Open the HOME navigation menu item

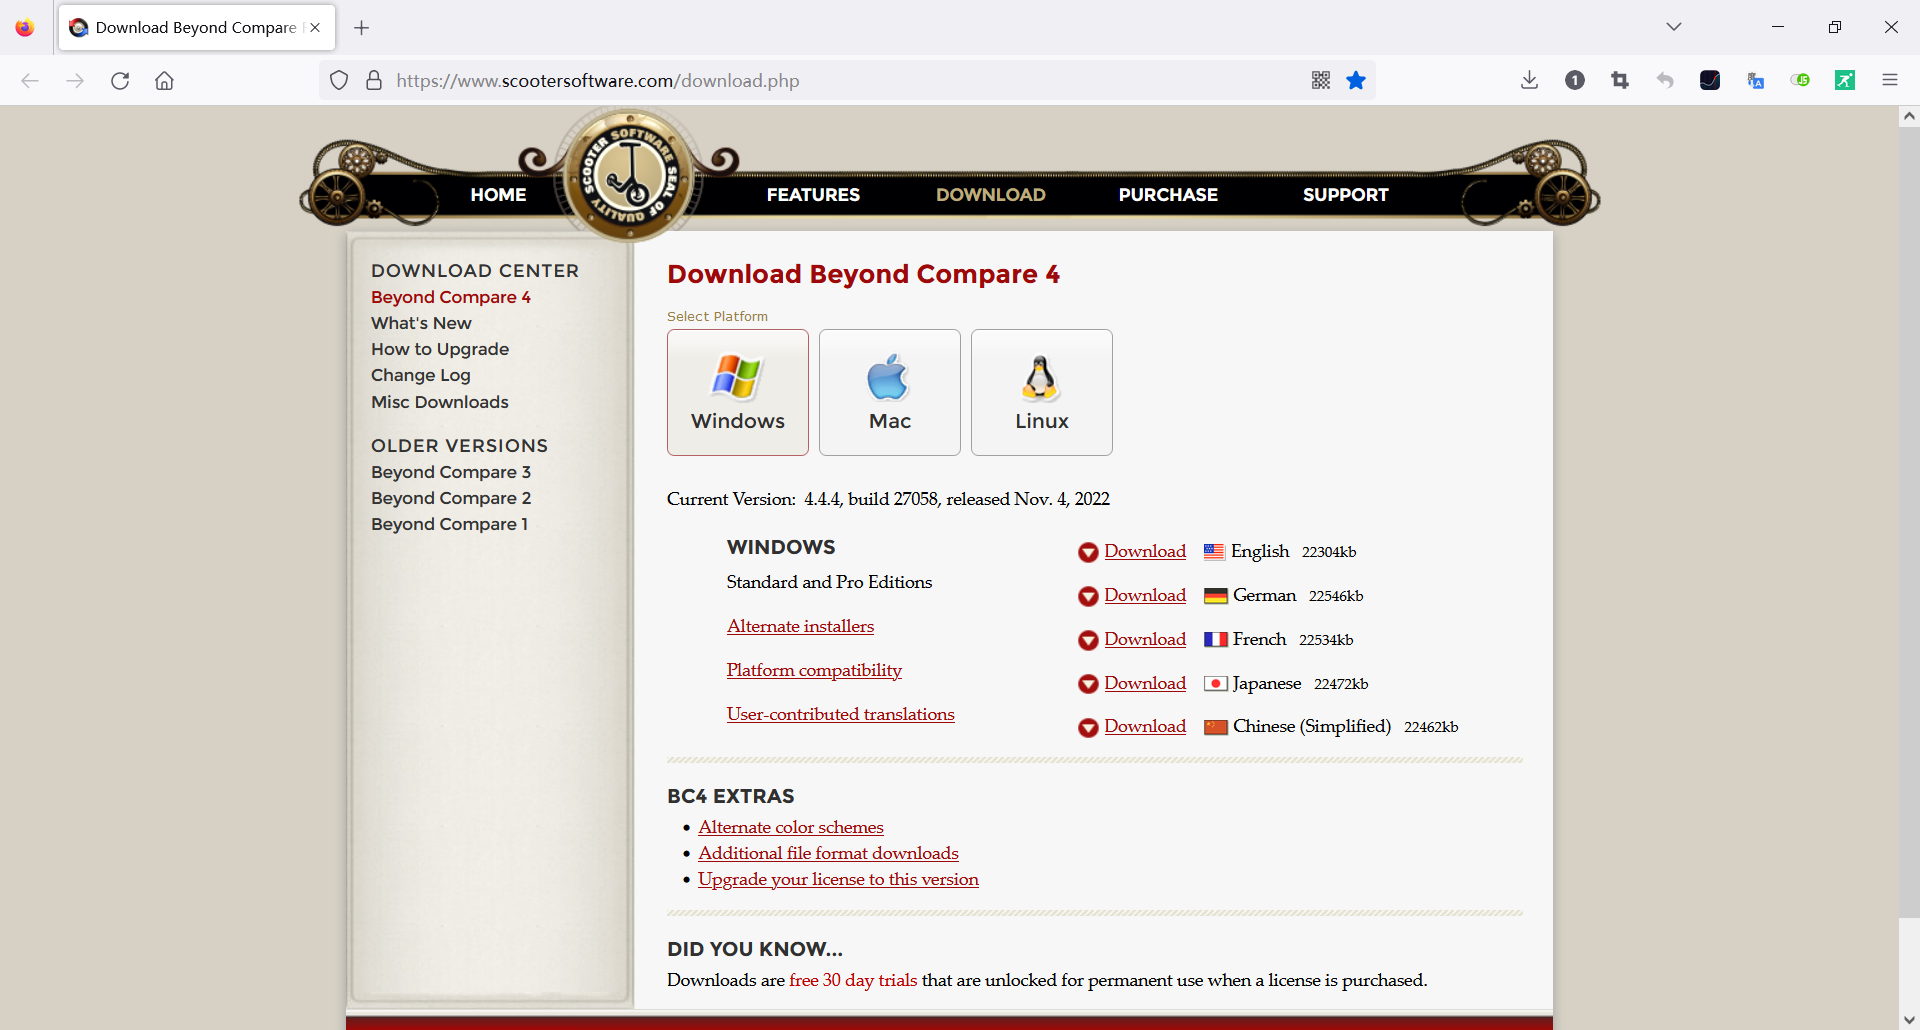[498, 195]
